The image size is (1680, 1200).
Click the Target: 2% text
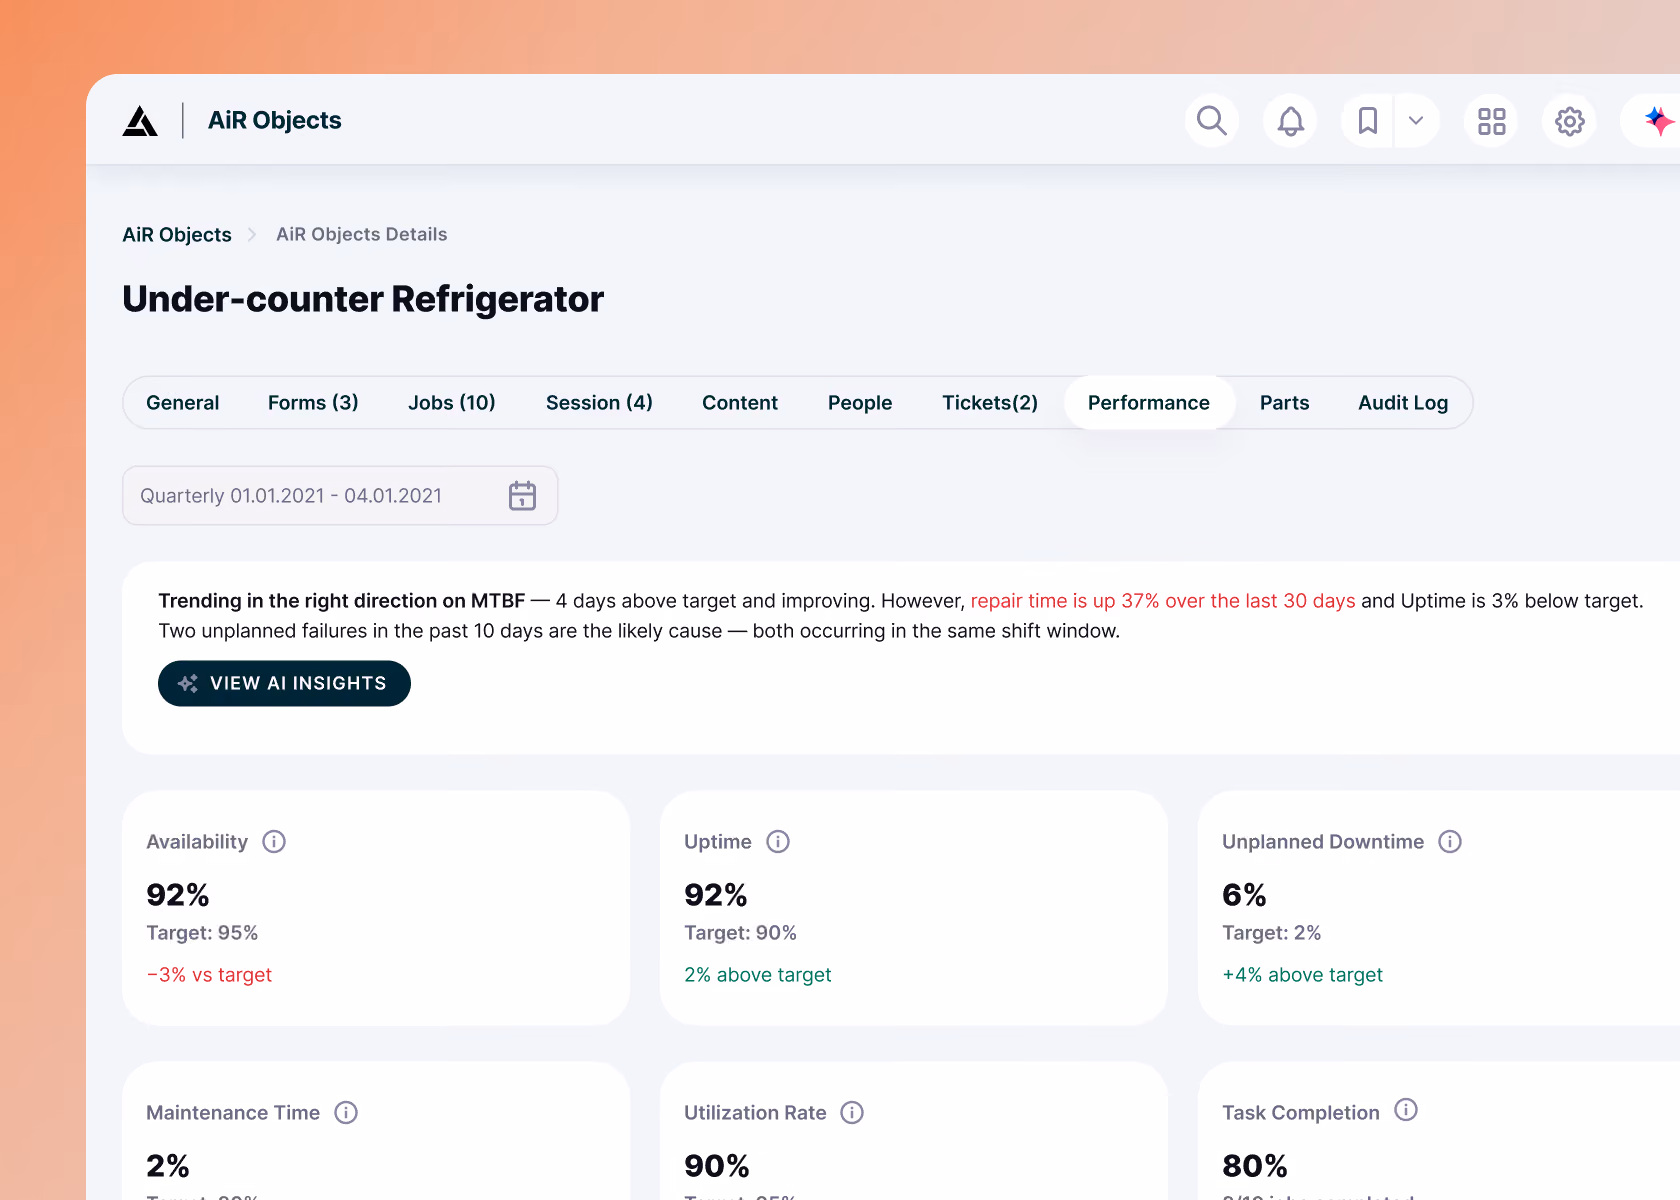pos(1271,932)
